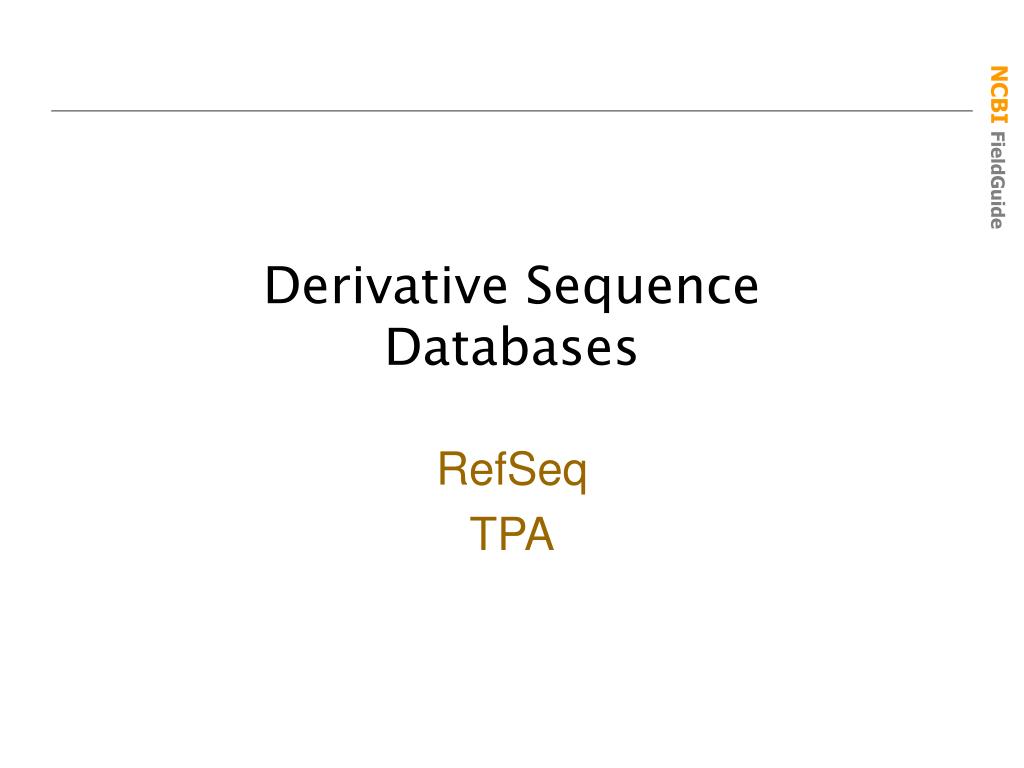Click the word Sequence in the title
This screenshot has width=1024, height=768.
pos(642,289)
